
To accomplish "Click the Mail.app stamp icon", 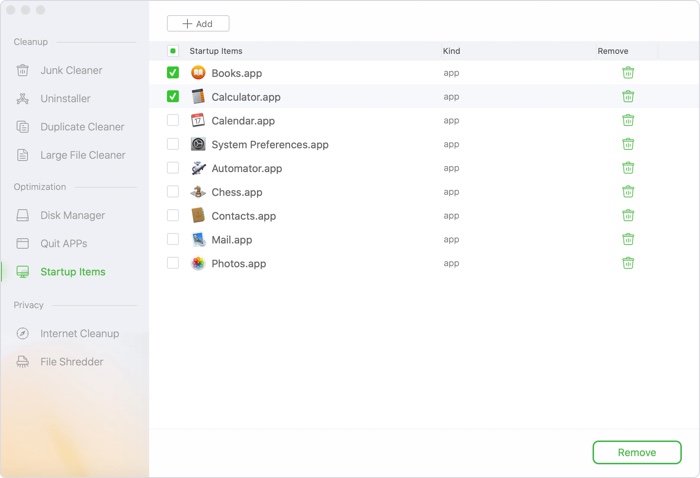I will pyautogui.click(x=198, y=239).
